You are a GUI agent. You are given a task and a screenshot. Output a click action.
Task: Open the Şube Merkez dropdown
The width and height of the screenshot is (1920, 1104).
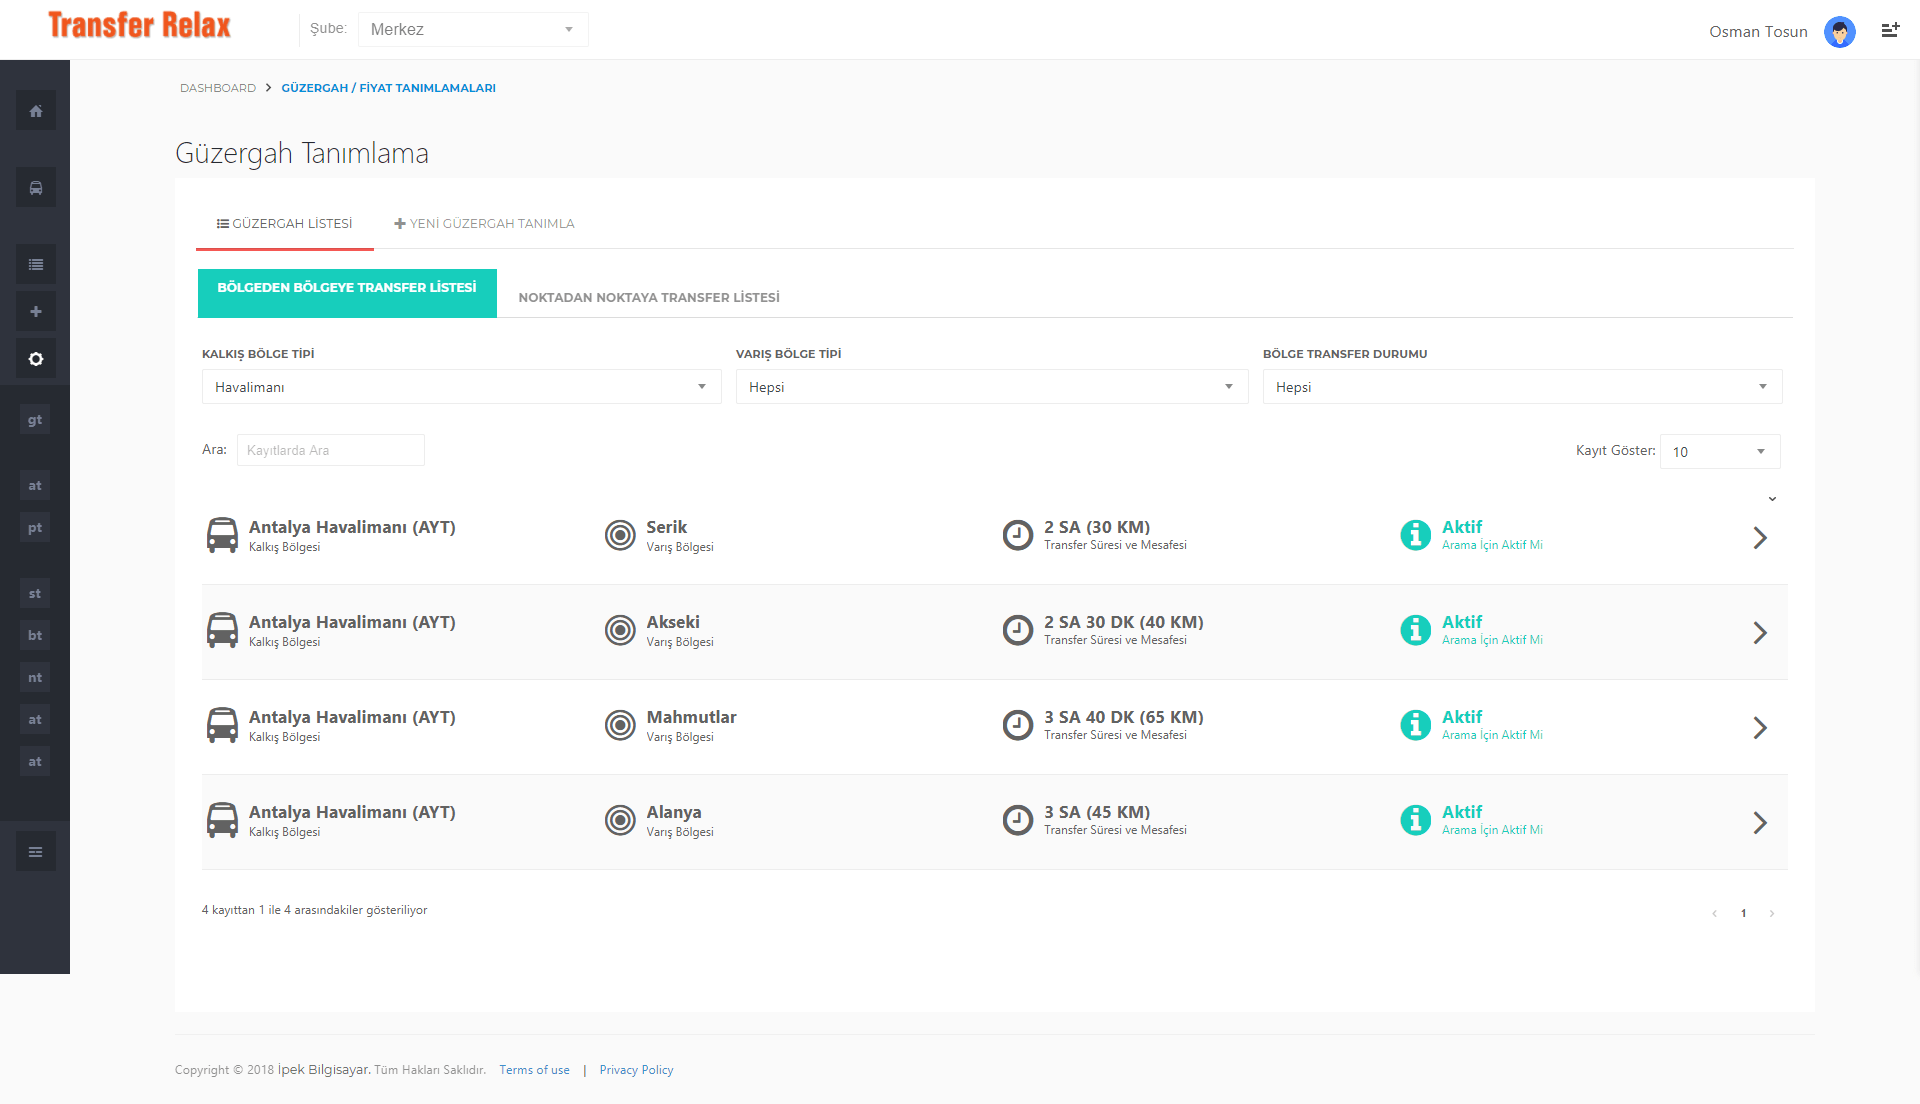coord(473,30)
